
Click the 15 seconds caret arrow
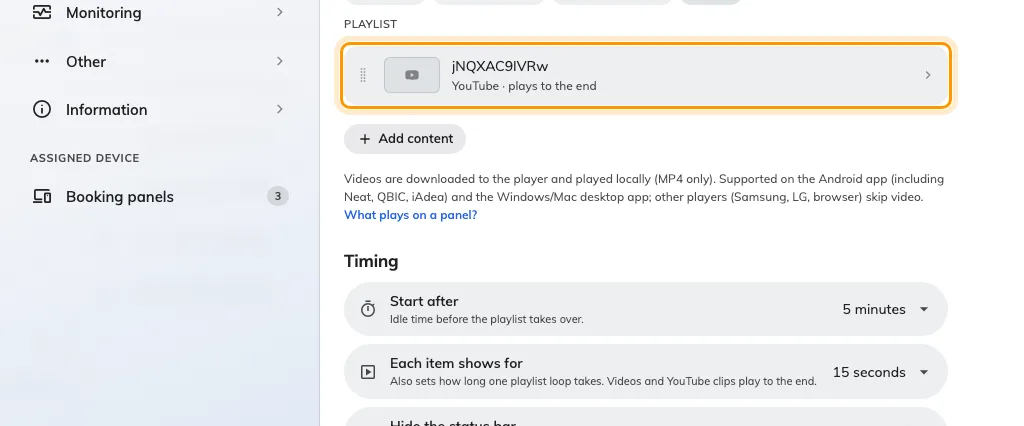(x=924, y=372)
